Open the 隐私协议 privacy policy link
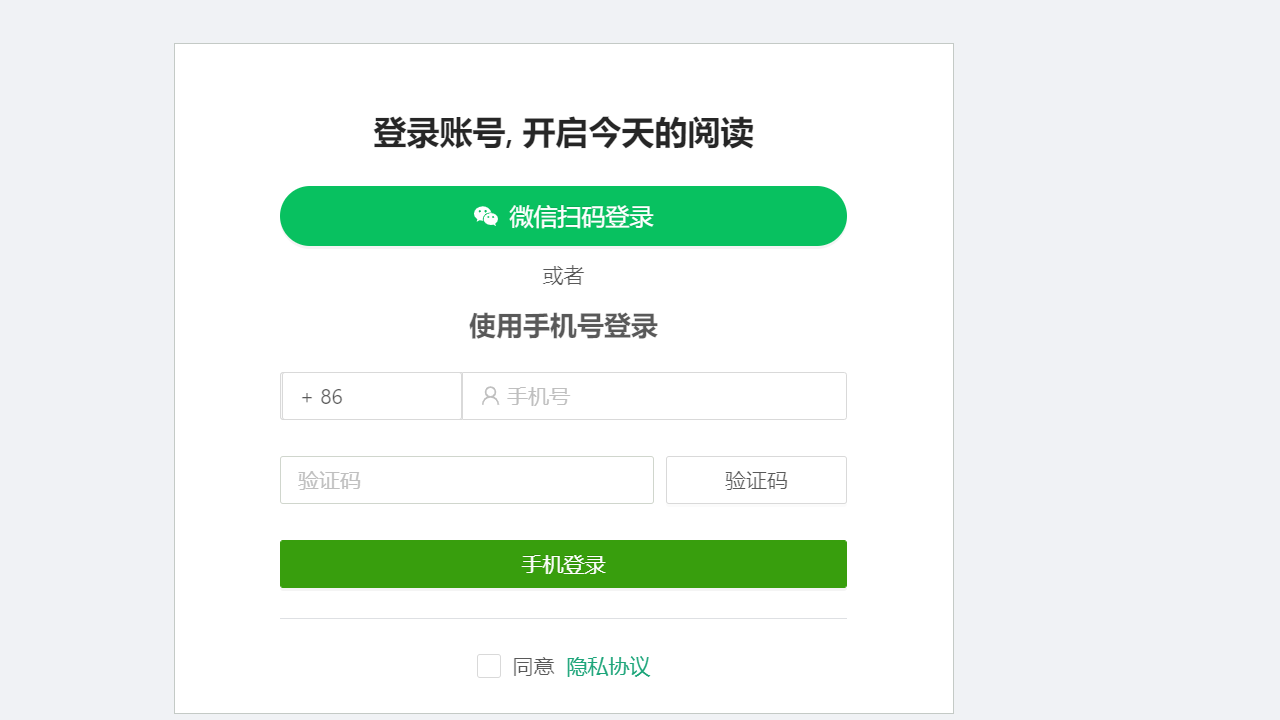The image size is (1280, 720). click(610, 666)
